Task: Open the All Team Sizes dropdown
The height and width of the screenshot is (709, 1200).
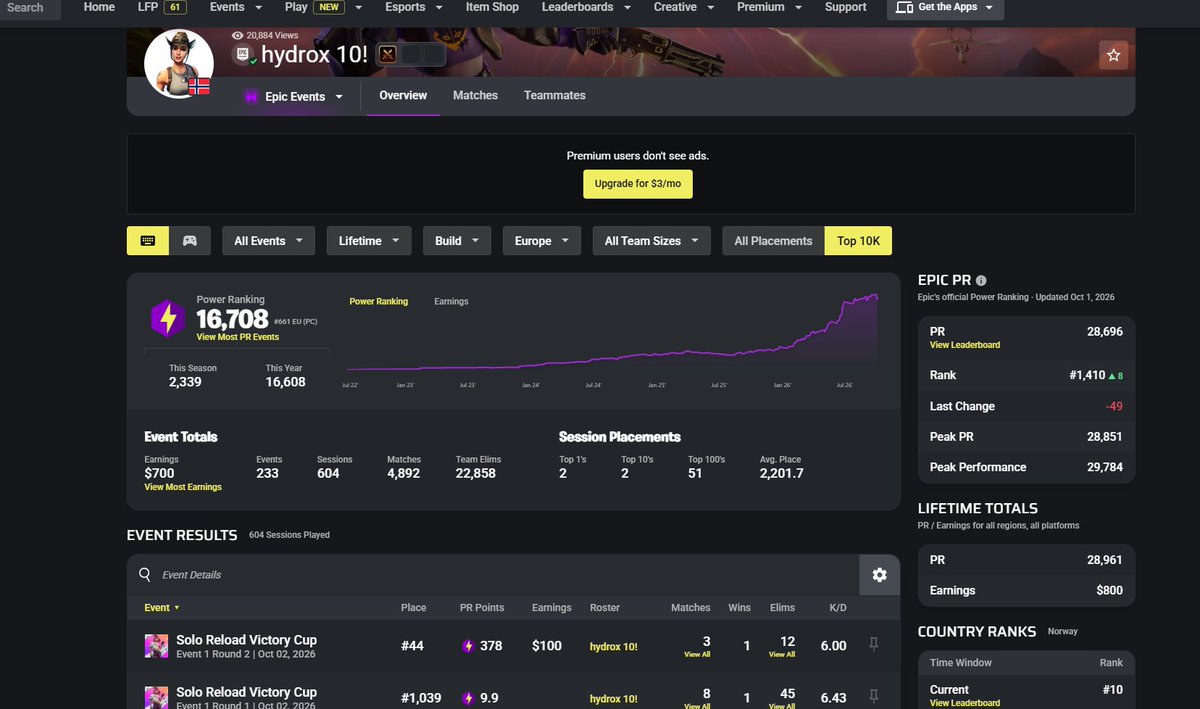Action: 651,241
